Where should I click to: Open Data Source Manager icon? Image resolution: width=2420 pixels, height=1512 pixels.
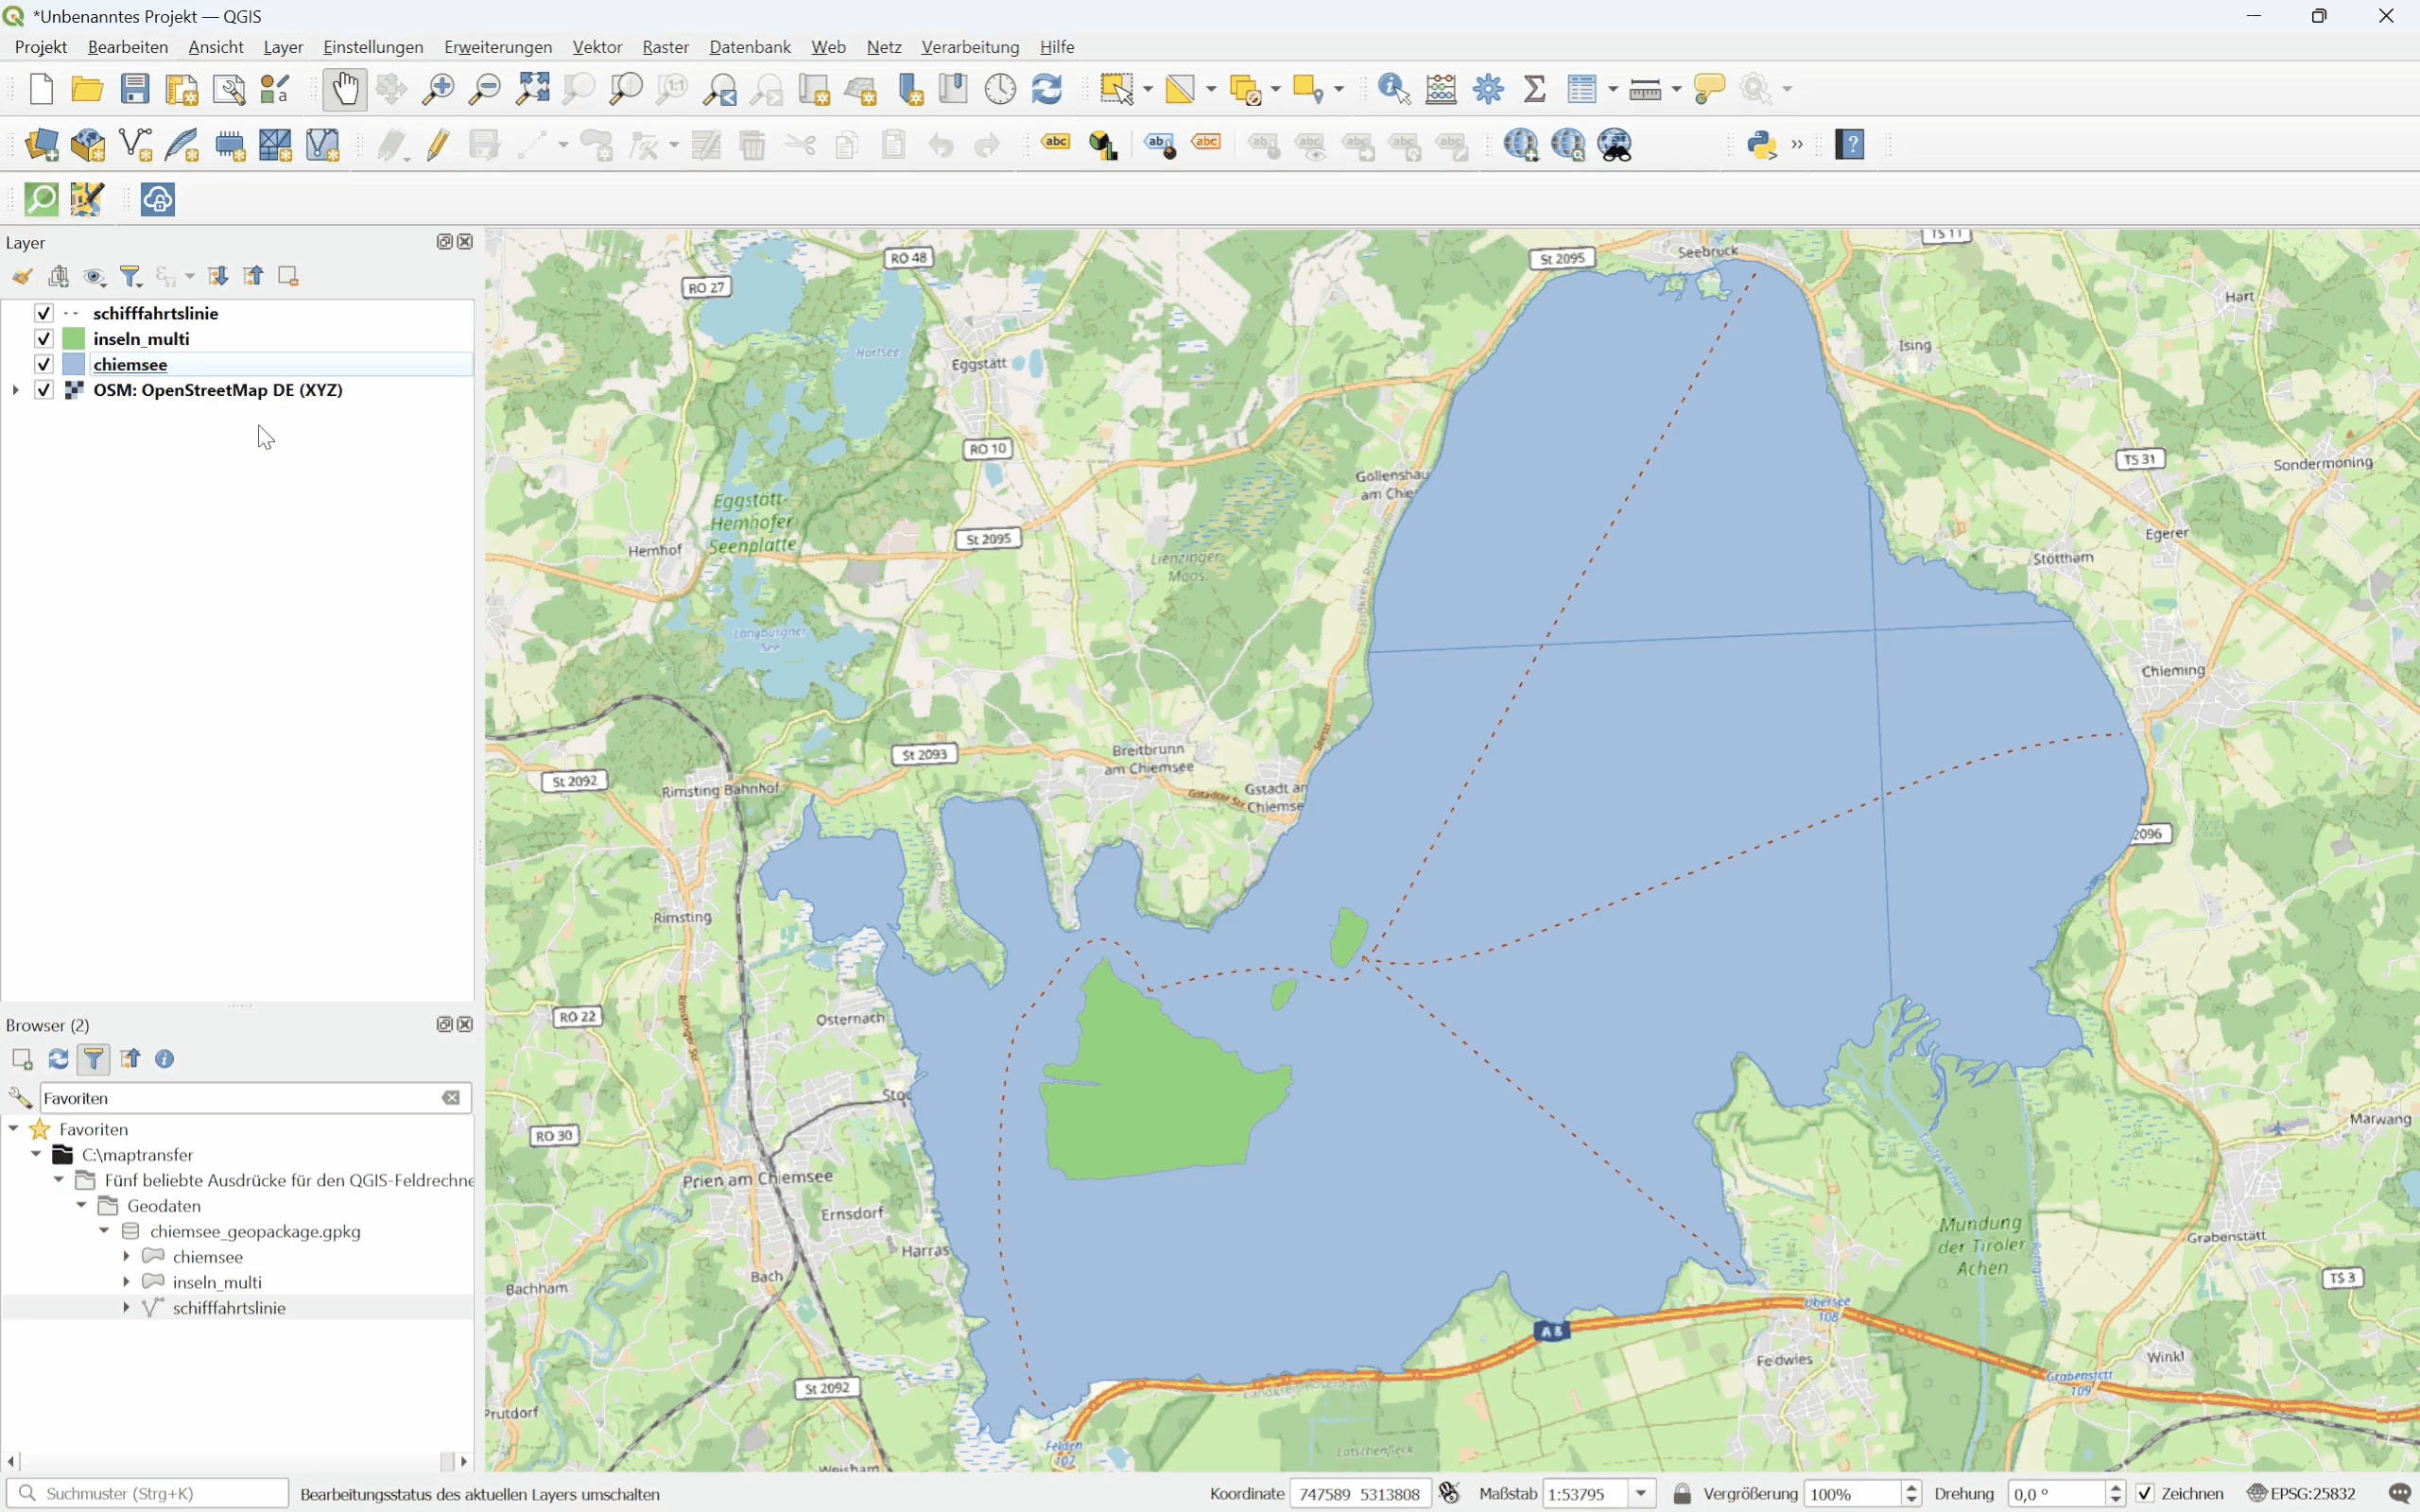(42, 145)
